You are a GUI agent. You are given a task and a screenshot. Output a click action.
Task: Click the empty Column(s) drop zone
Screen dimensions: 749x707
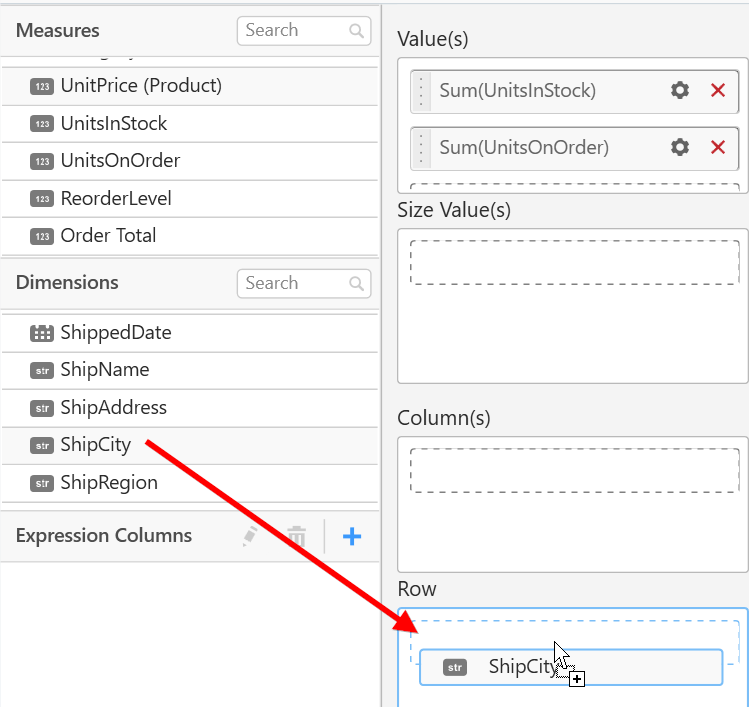[x=574, y=470]
